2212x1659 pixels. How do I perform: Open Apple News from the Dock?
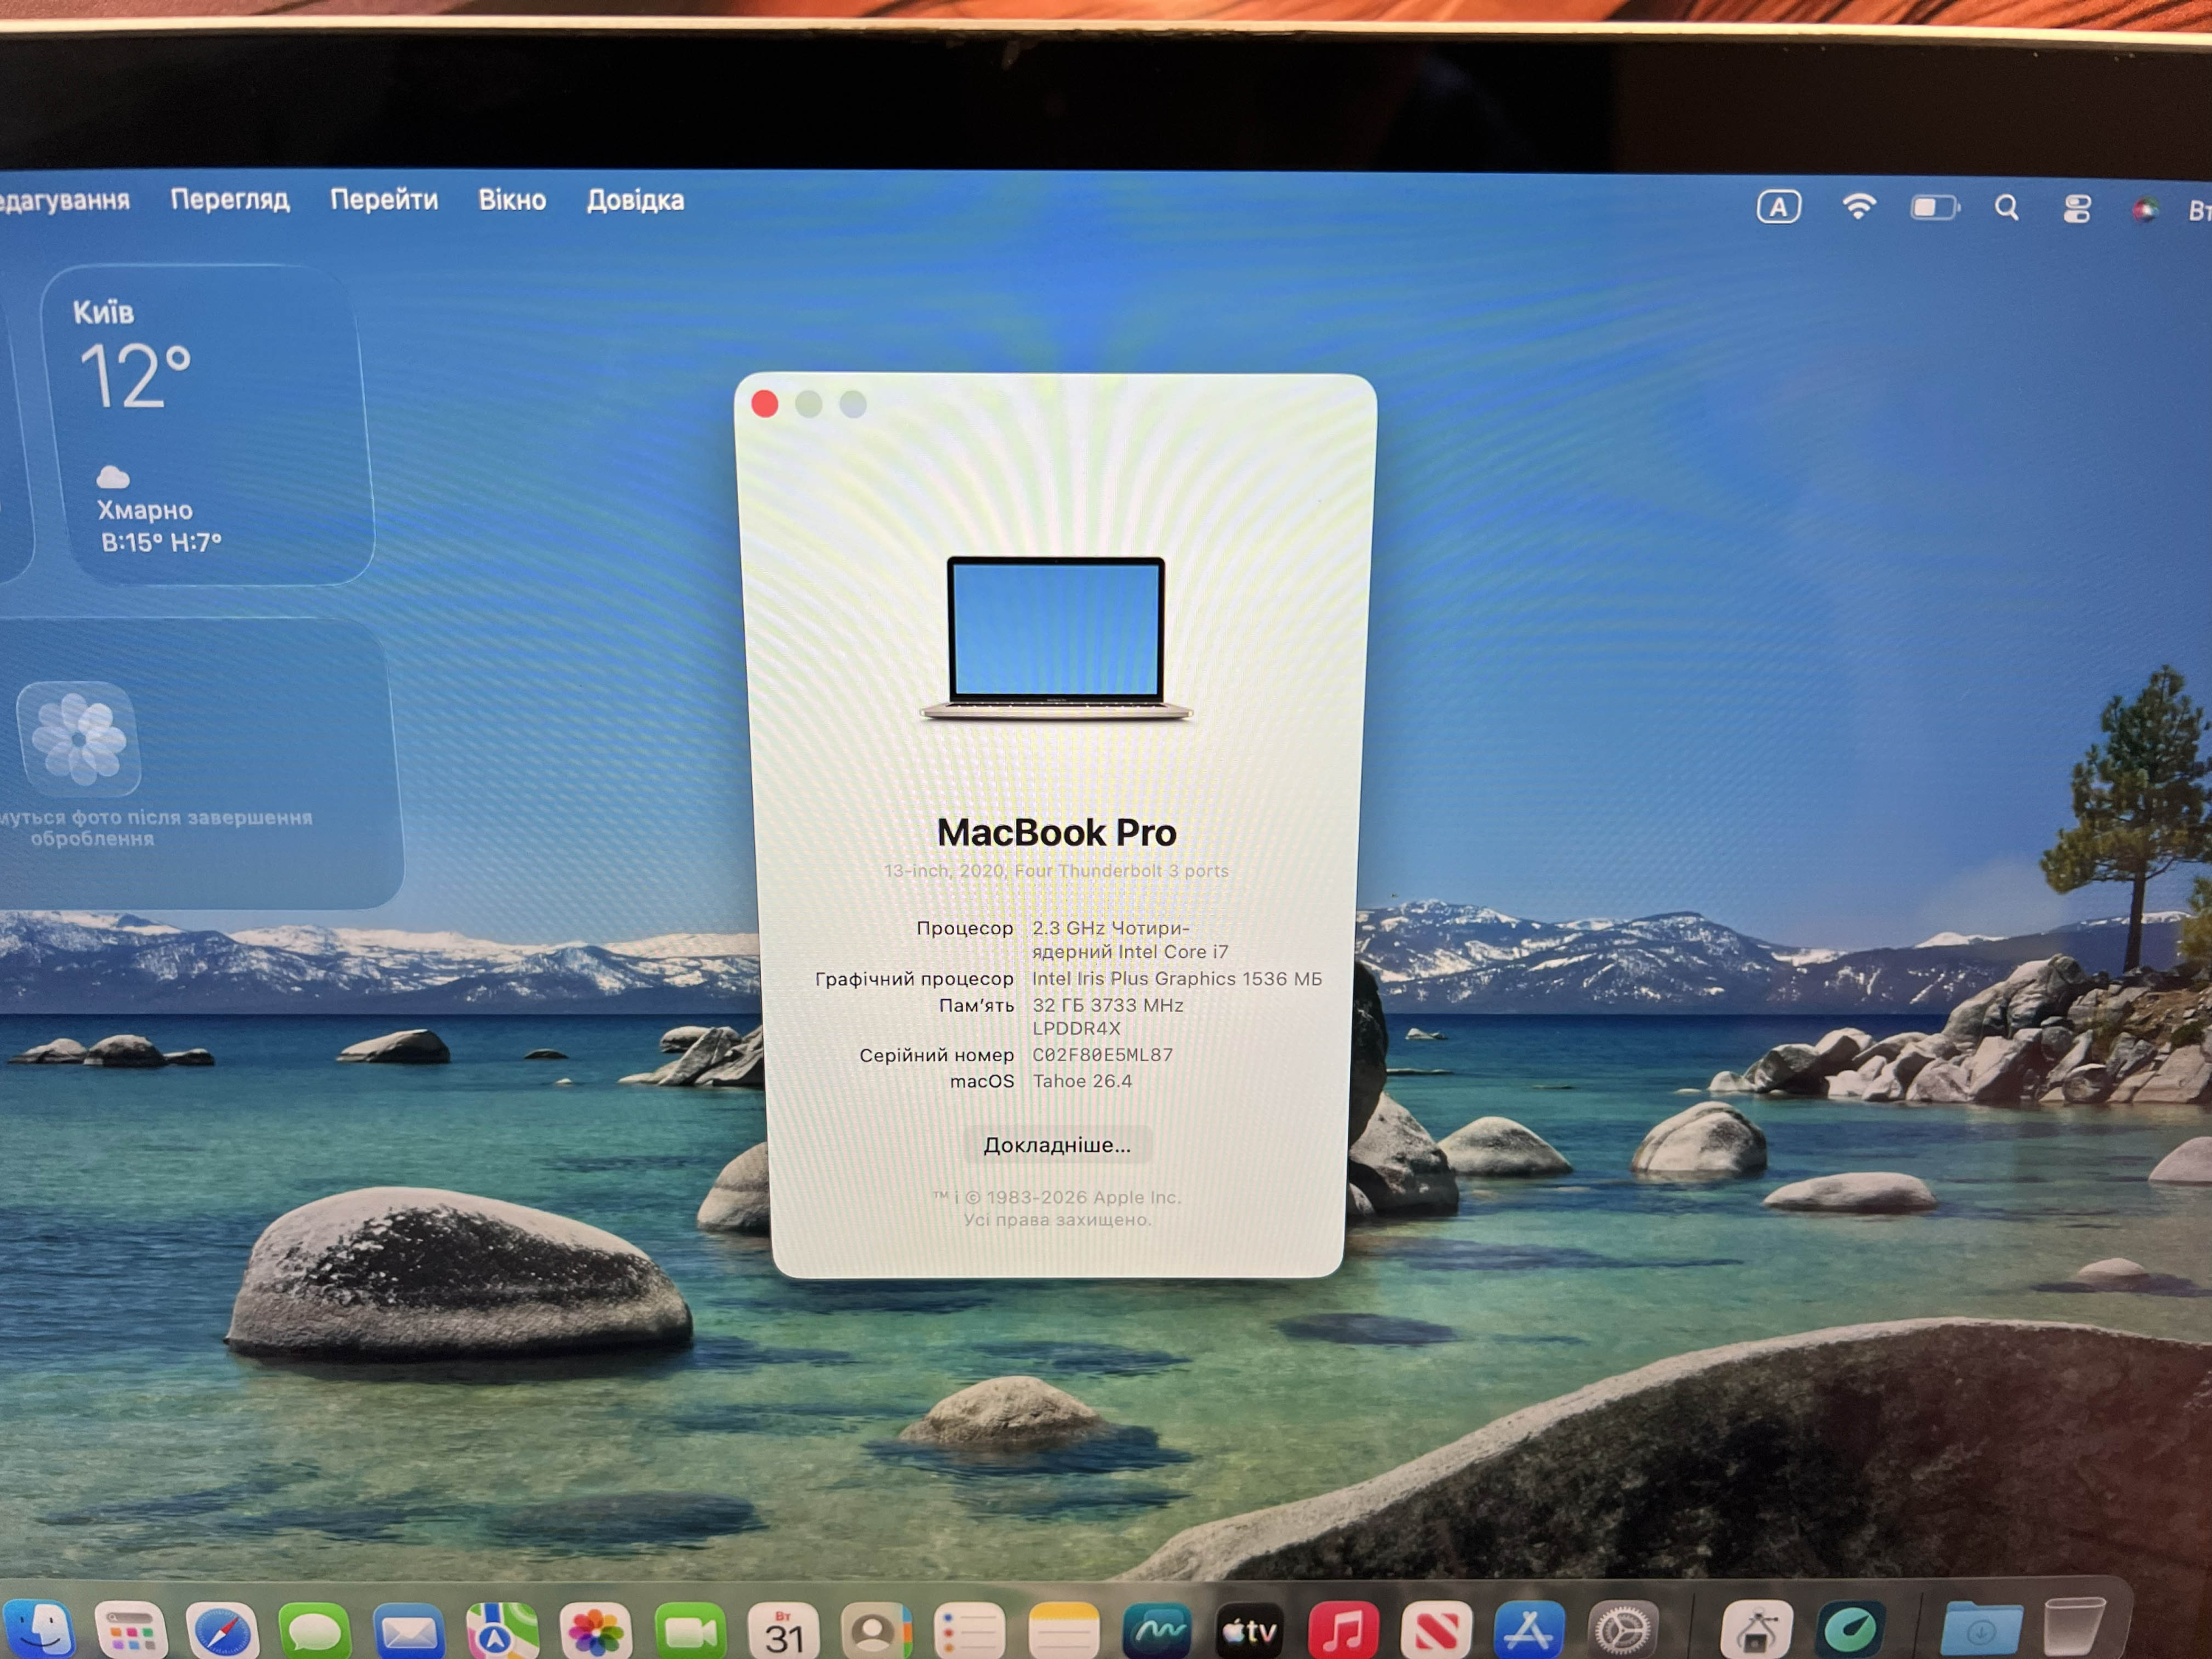(x=1437, y=1632)
